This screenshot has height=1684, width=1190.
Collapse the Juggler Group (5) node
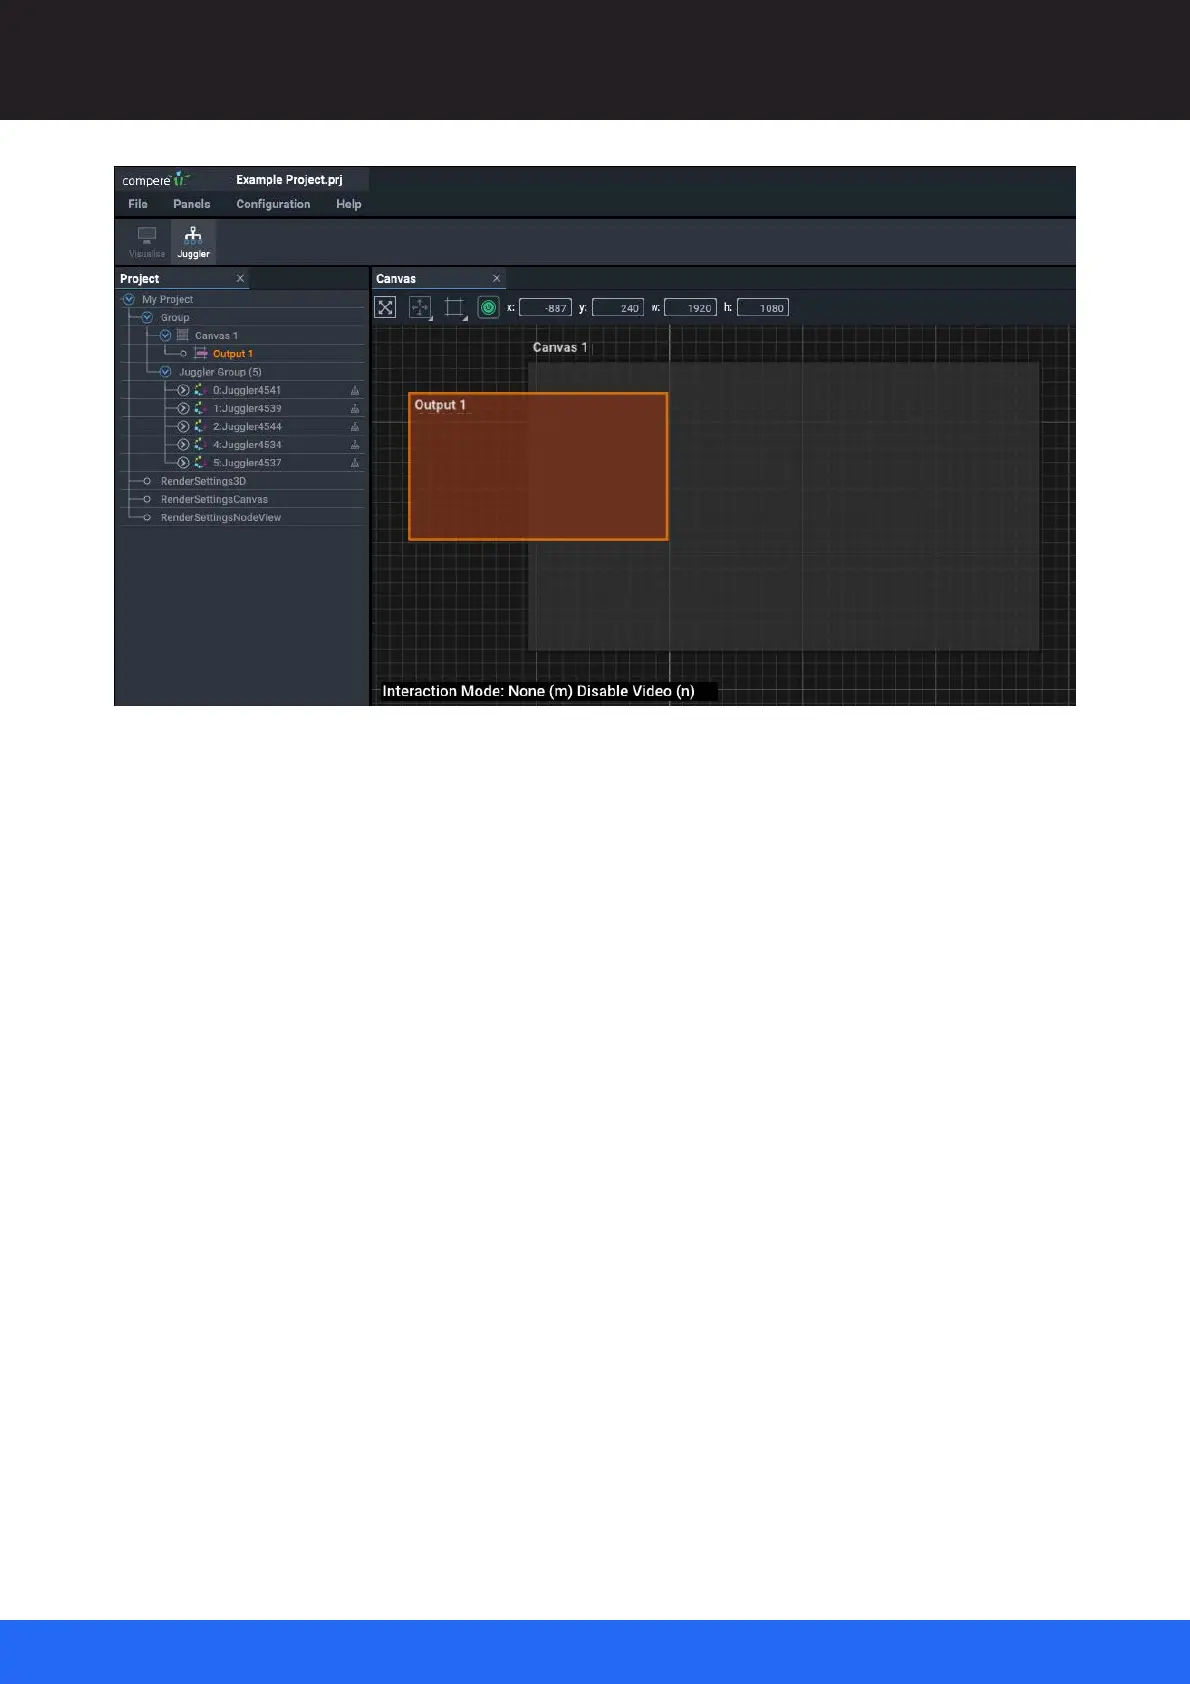(x=165, y=372)
